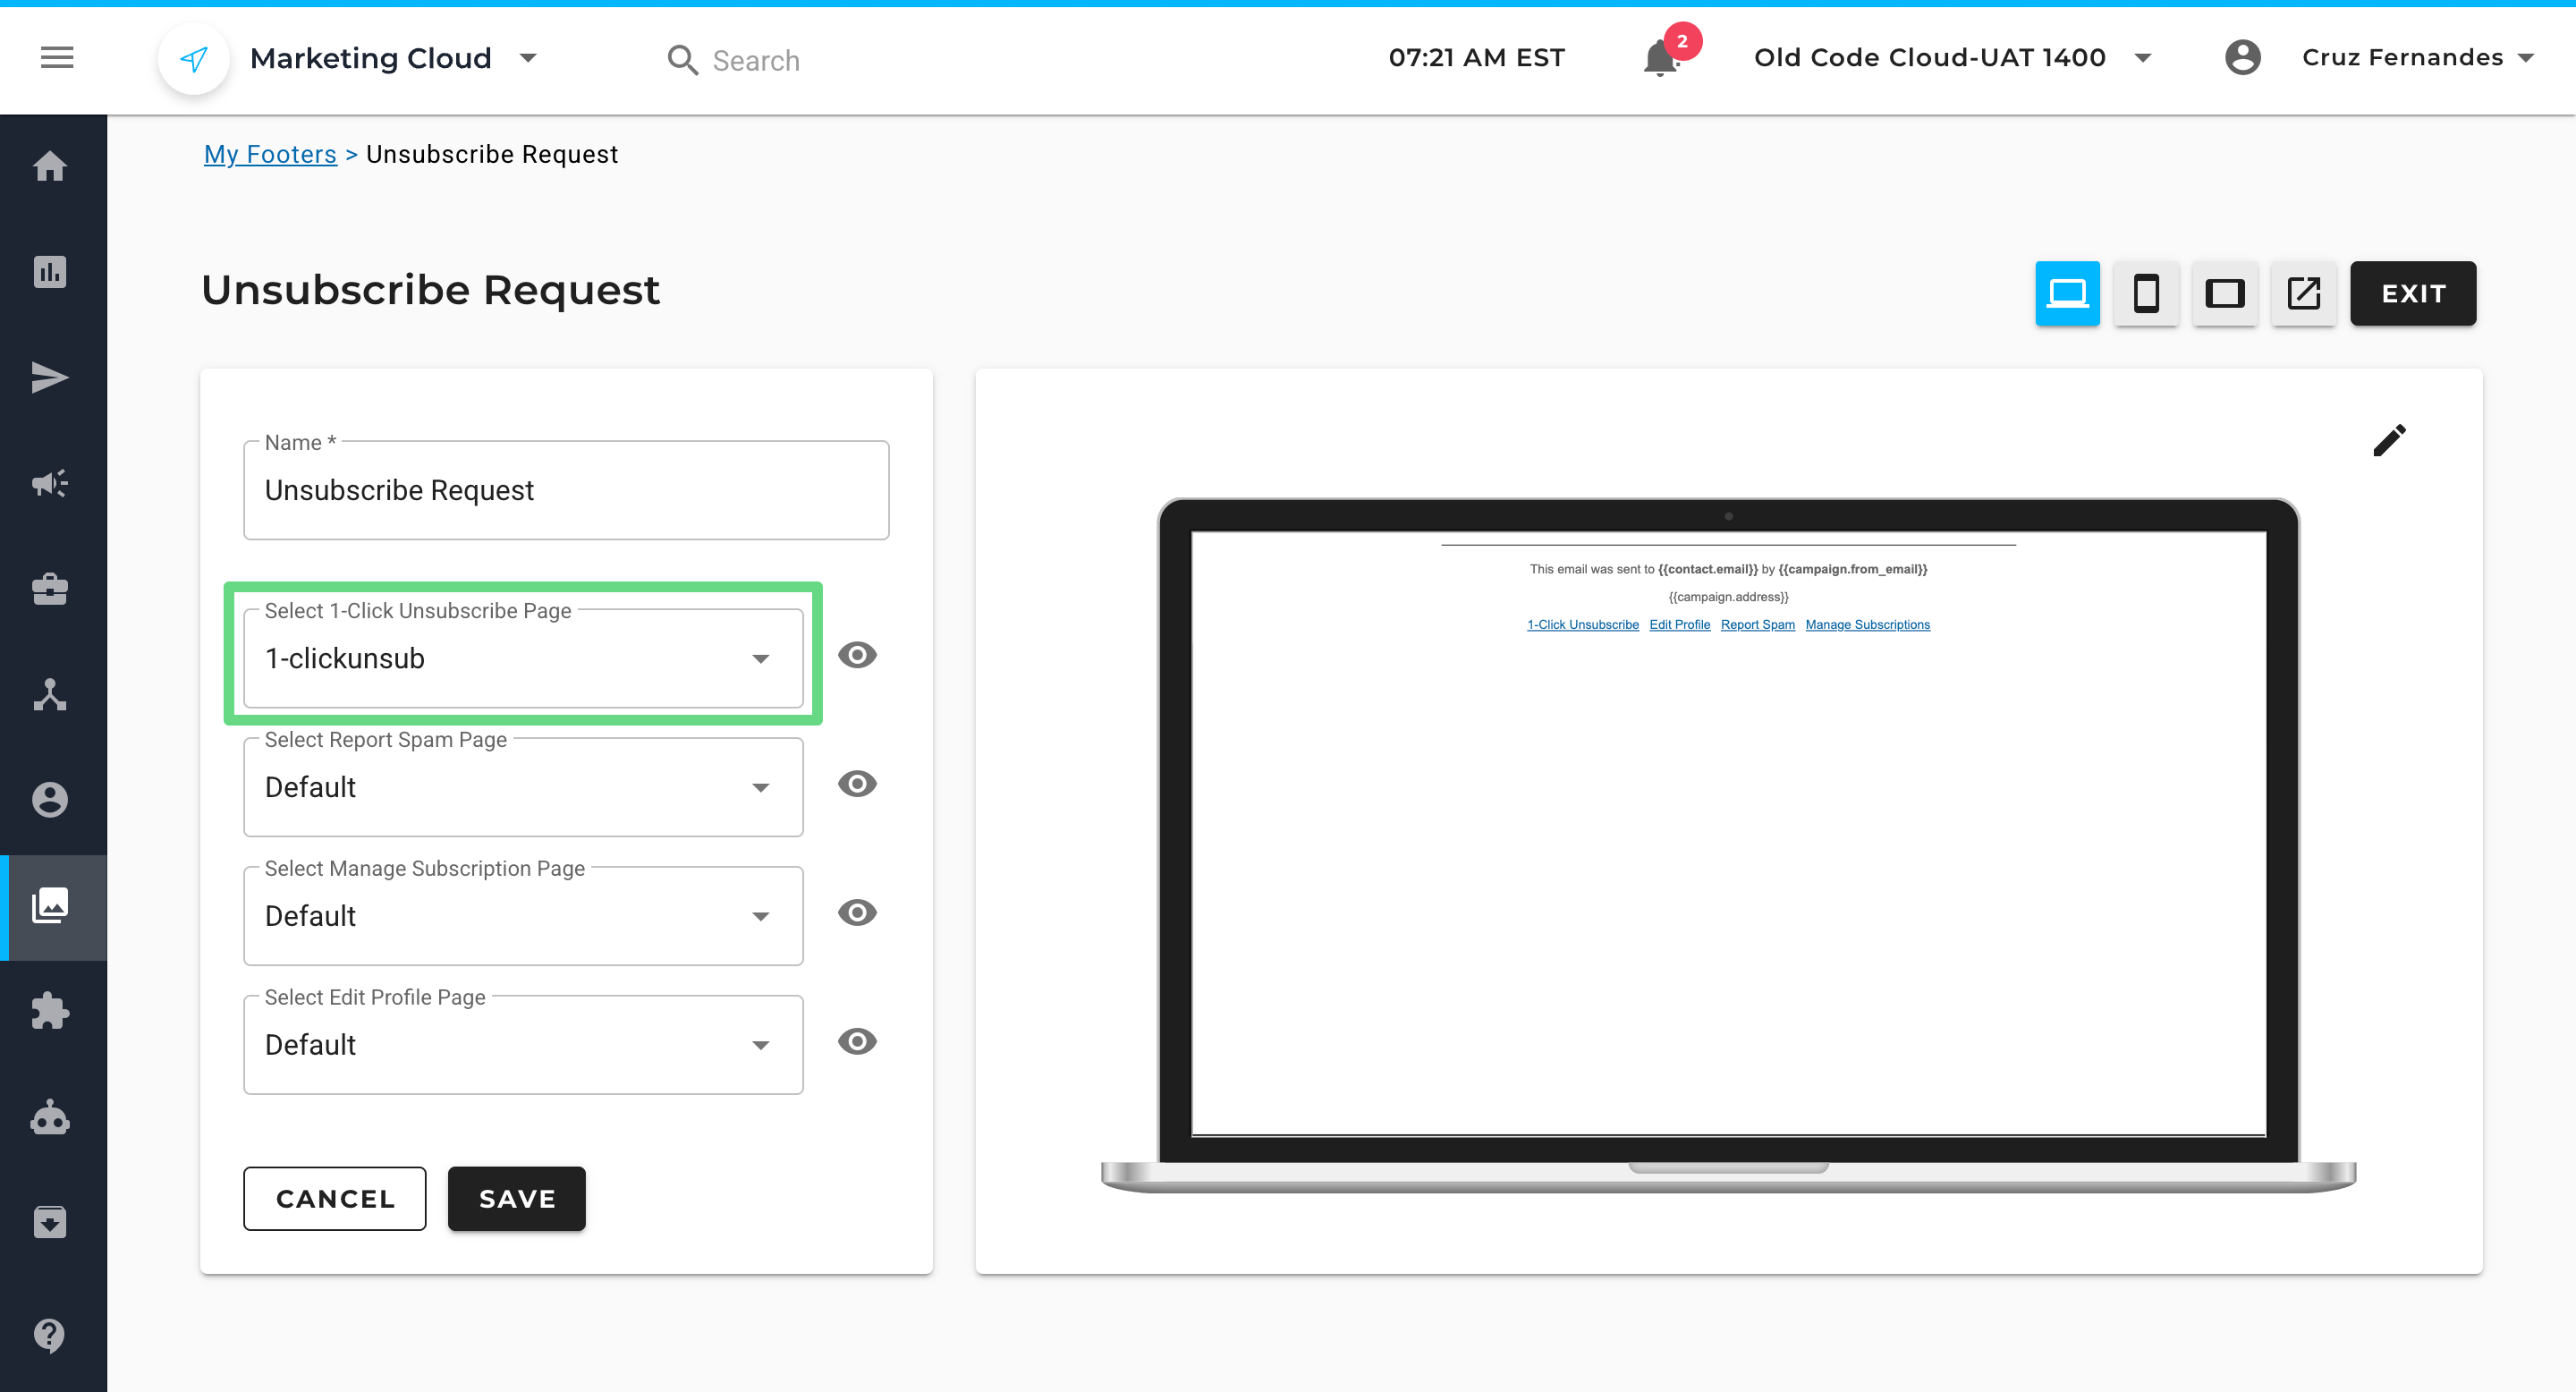This screenshot has width=2576, height=1392.
Task: Preview the Edit Profile page with eye icon
Action: 857,1042
